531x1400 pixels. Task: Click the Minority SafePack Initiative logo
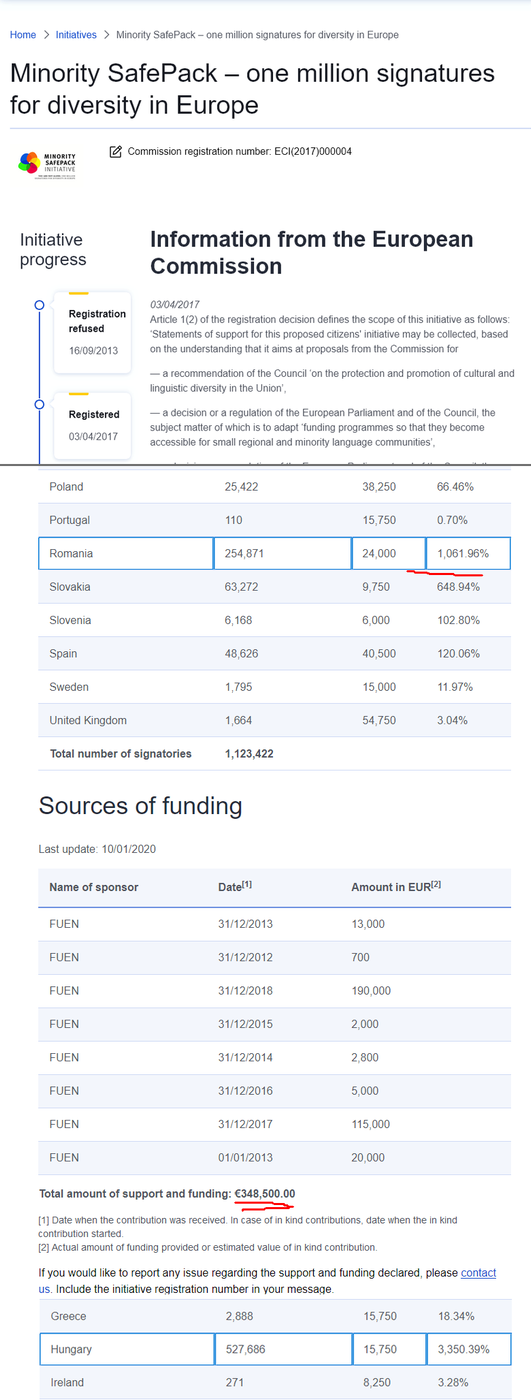(x=47, y=163)
